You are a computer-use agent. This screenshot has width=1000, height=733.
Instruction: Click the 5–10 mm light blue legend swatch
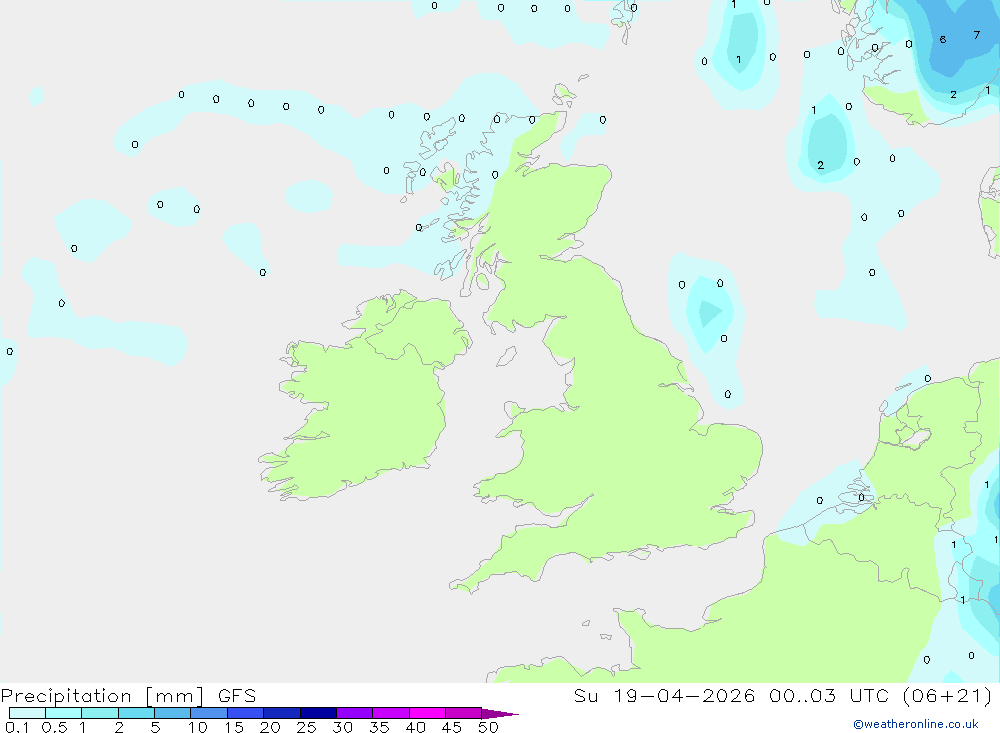coord(173,713)
